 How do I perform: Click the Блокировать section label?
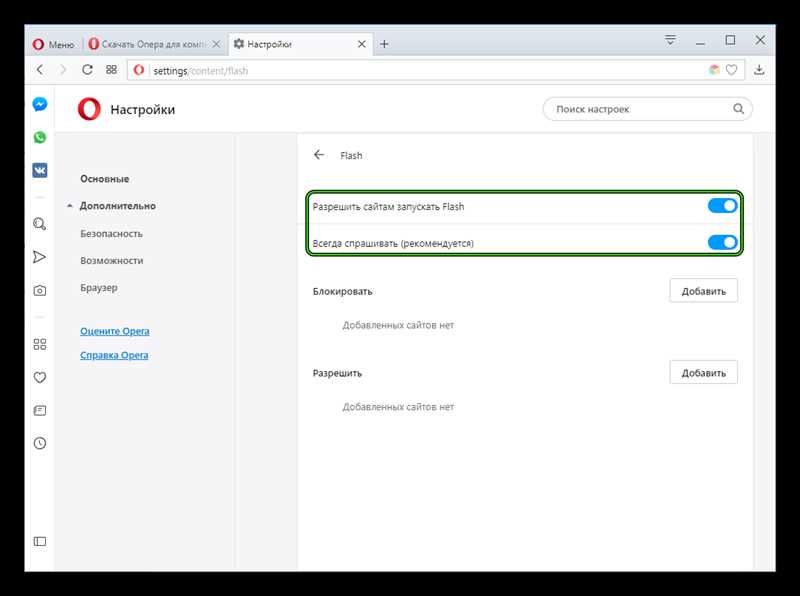(x=342, y=291)
